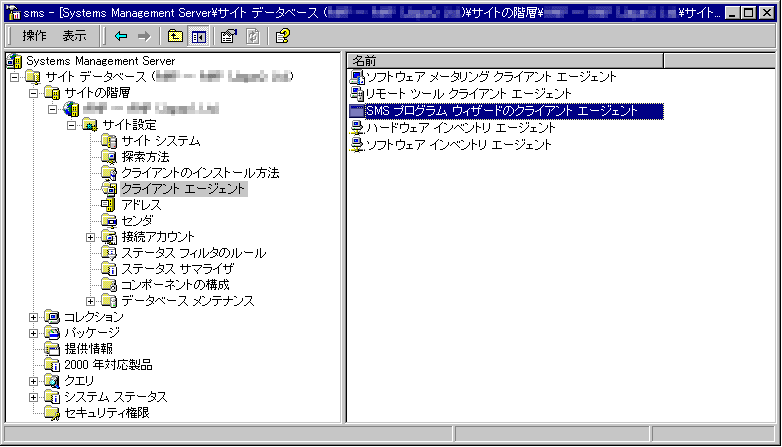This screenshot has width=782, height=447.
Task: Collapse the サイト データベース node
Action: (14, 77)
